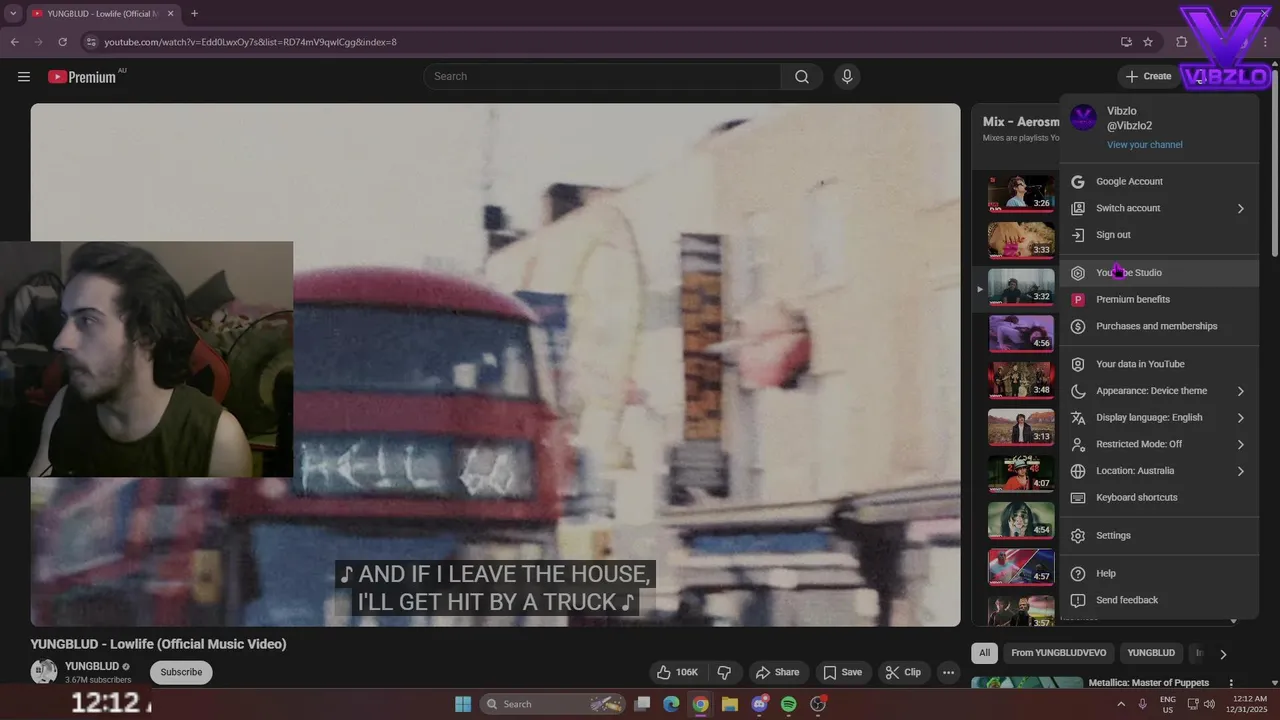Open Purchases and memberships
This screenshot has width=1280, height=720.
click(x=1159, y=326)
